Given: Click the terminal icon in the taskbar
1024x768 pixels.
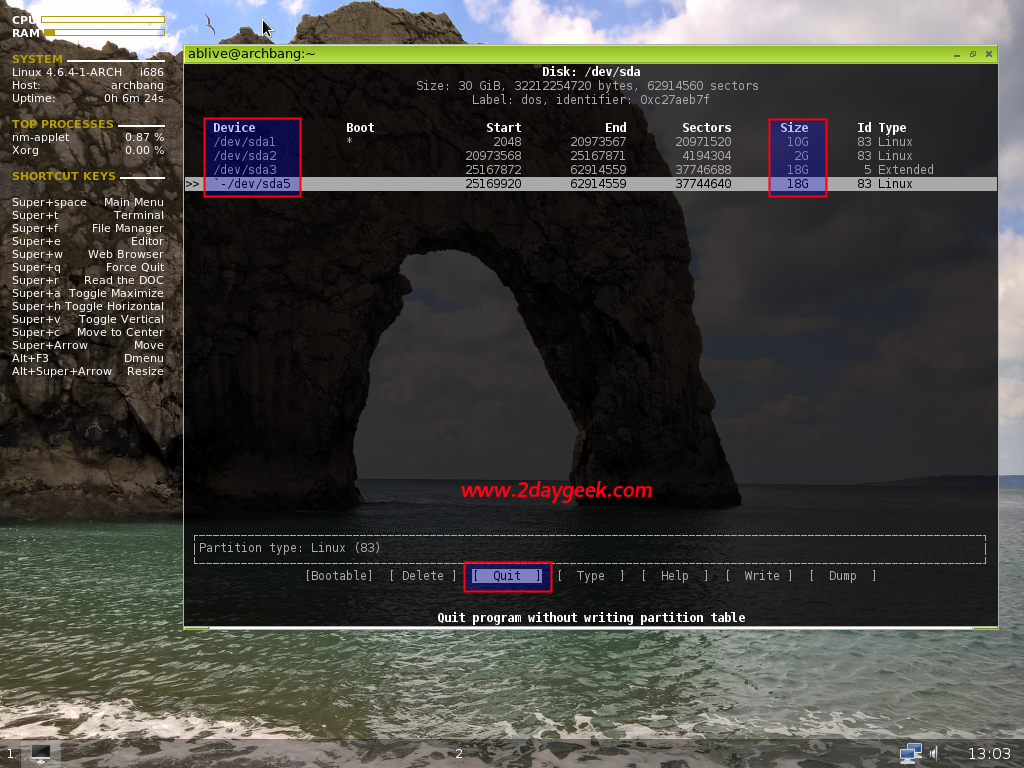Looking at the screenshot, I should pyautogui.click(x=40, y=753).
